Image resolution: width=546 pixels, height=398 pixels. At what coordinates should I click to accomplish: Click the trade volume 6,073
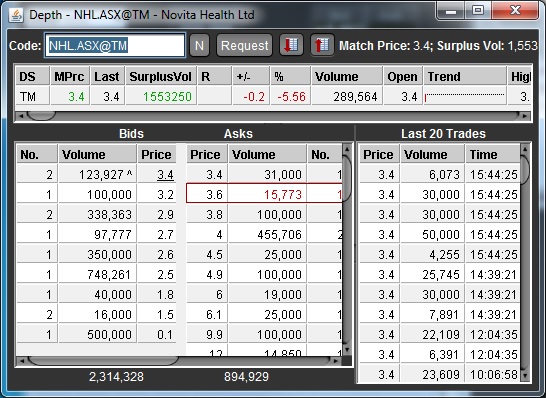(x=433, y=174)
